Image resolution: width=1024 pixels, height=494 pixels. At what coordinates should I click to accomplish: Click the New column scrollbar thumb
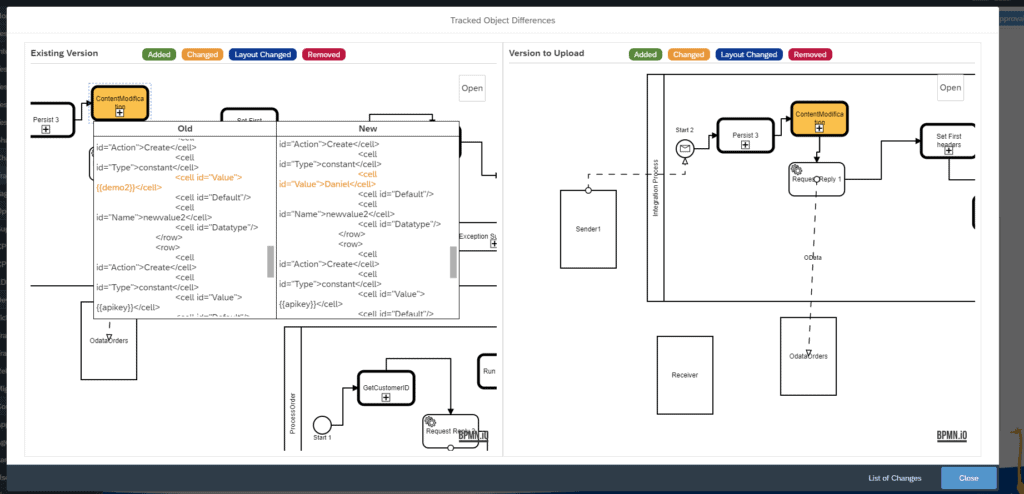coord(453,261)
